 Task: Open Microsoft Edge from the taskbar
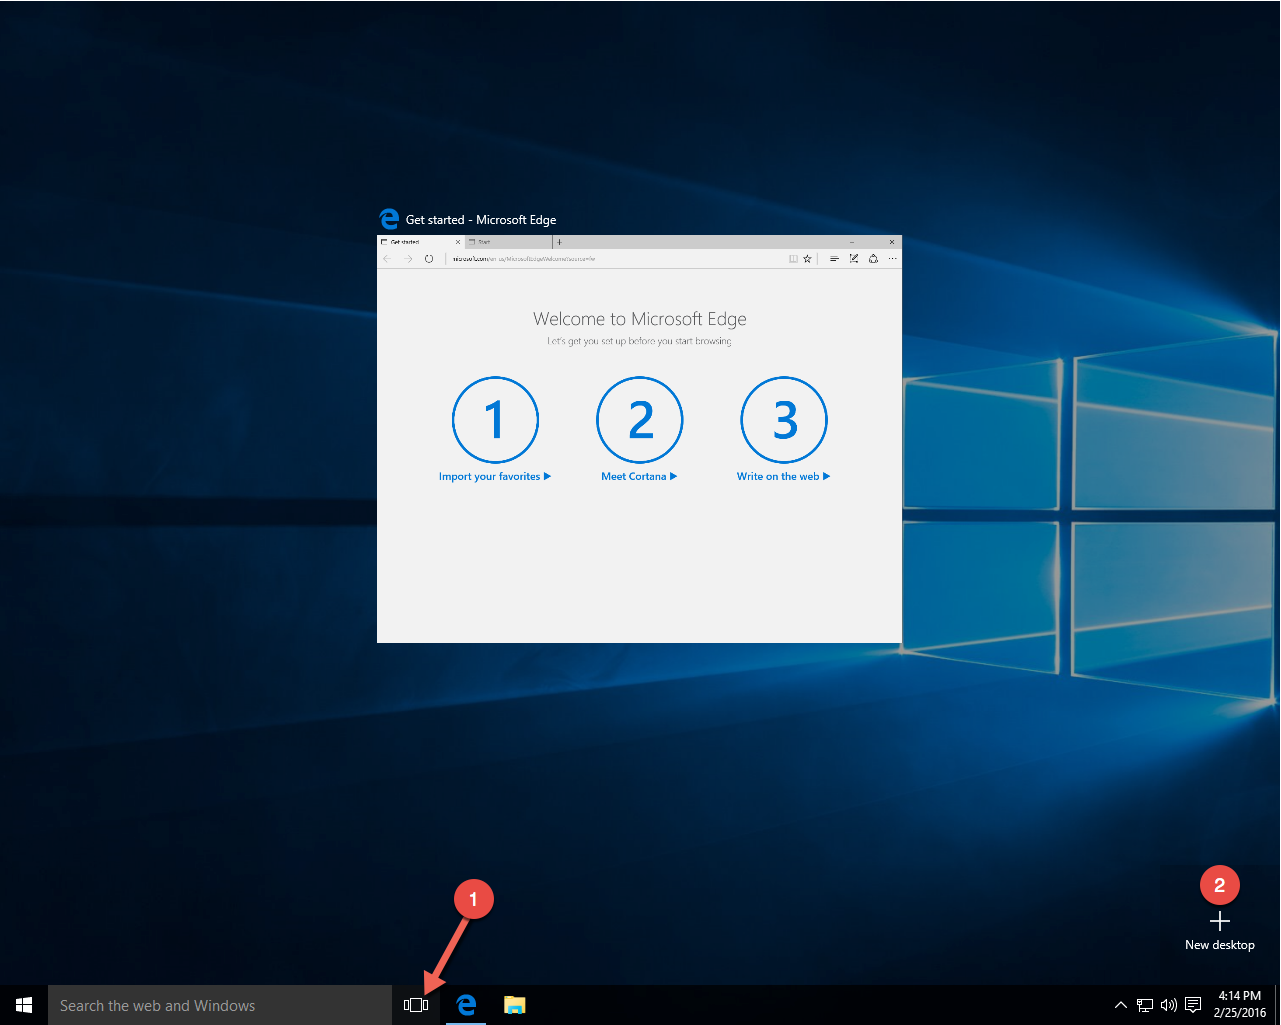tap(466, 1005)
